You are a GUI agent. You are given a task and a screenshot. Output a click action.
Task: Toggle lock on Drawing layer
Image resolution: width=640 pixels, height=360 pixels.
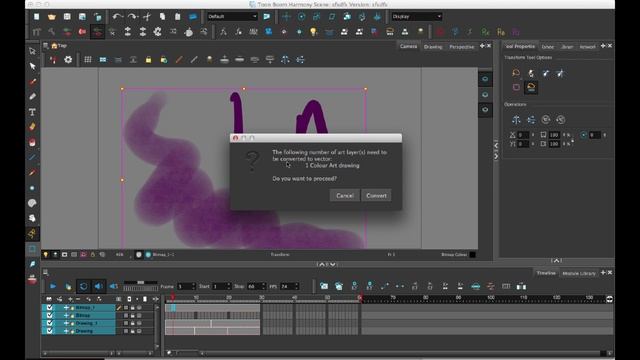(132, 331)
